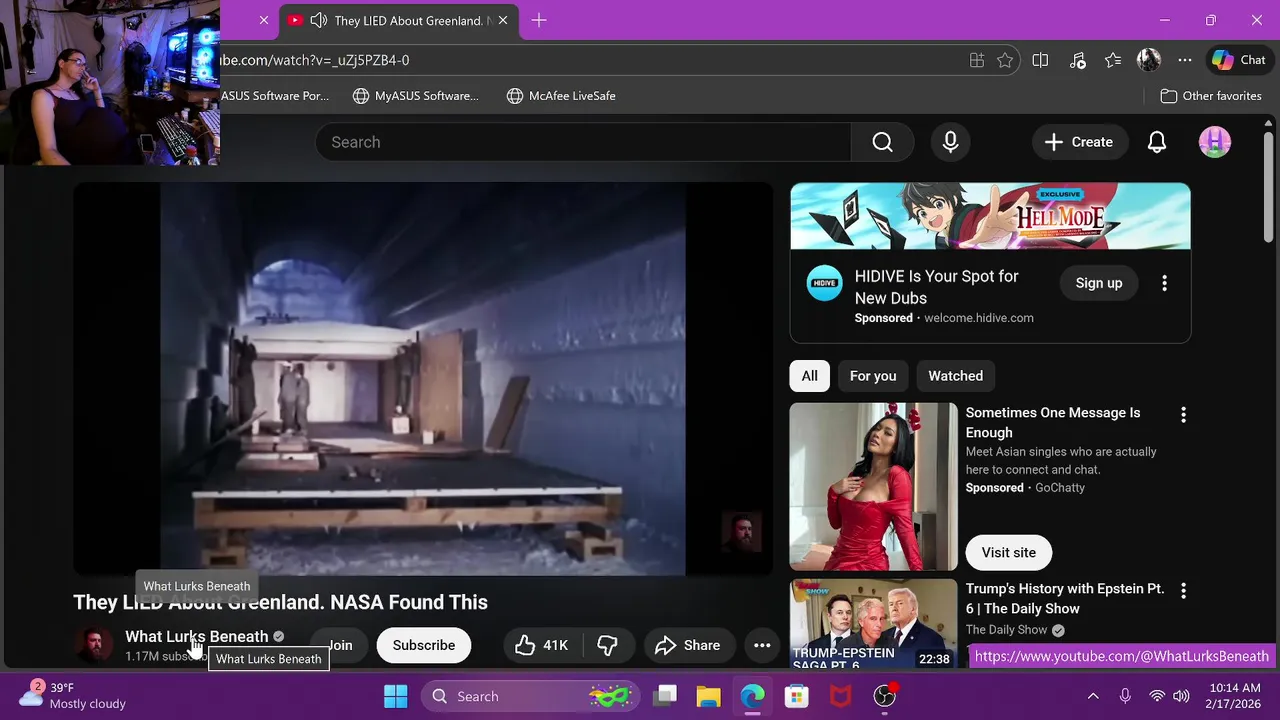The width and height of the screenshot is (1280, 720).
Task: Add page to favorites with star icon
Action: point(1005,60)
